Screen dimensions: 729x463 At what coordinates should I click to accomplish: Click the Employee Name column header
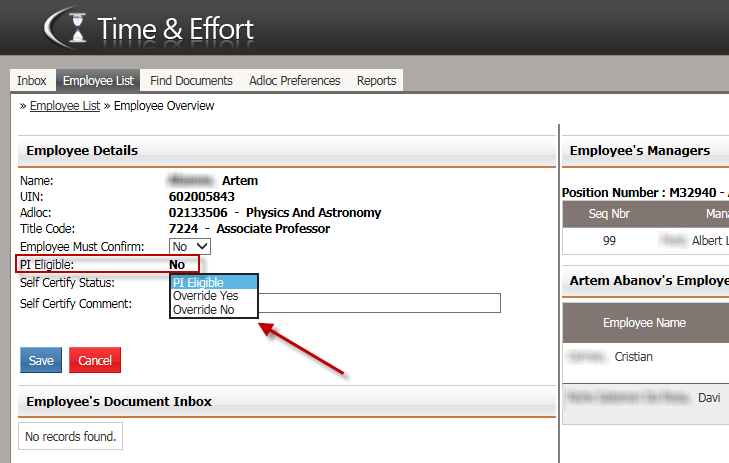click(643, 323)
